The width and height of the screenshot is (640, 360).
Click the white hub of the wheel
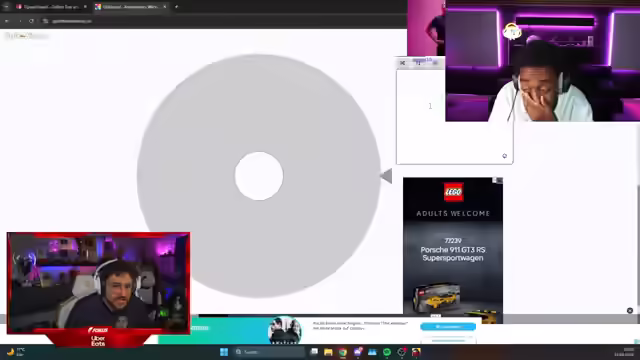pos(259,176)
